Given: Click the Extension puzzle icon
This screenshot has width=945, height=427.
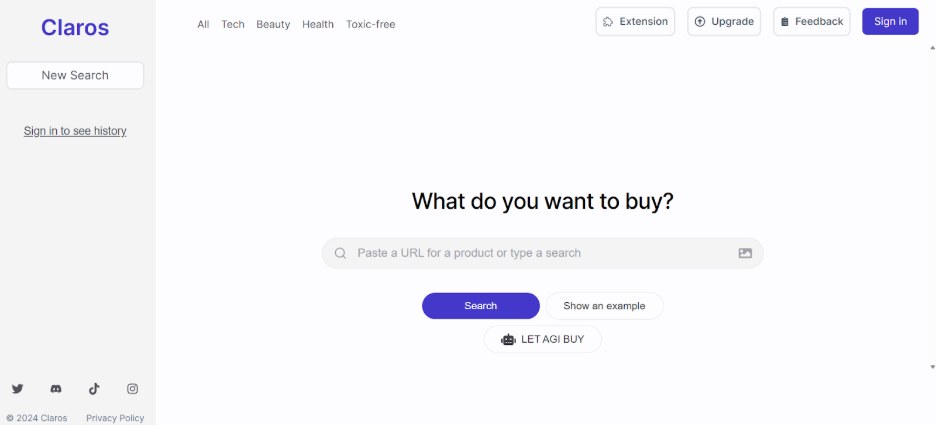Looking at the screenshot, I should (x=608, y=22).
